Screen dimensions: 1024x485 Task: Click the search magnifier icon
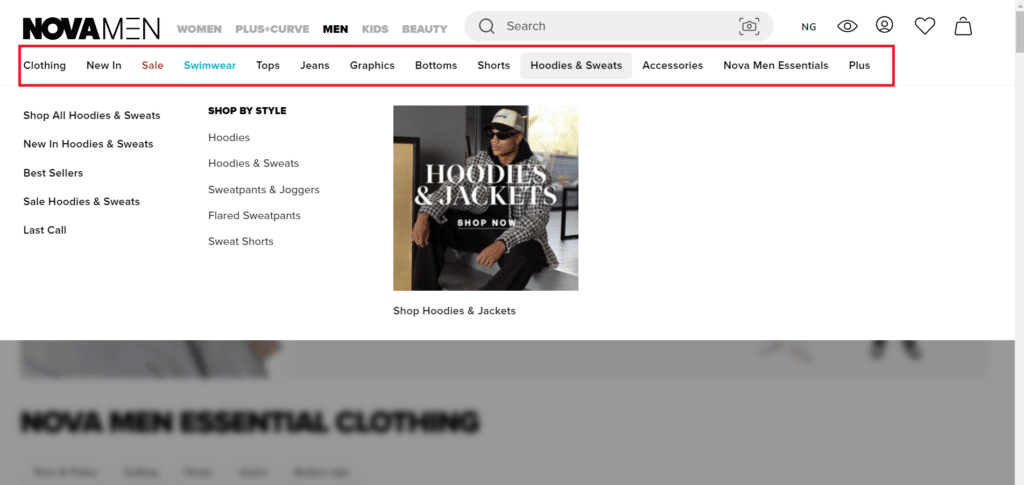487,26
